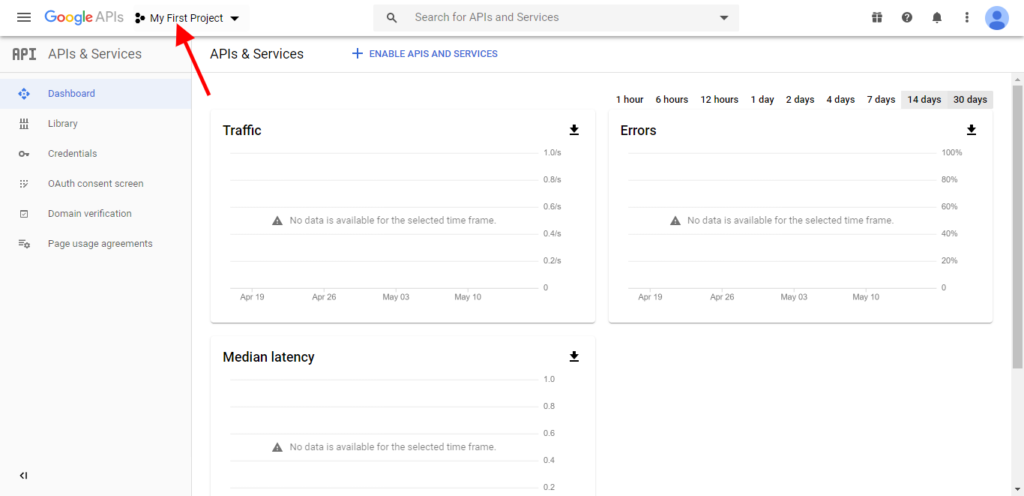Screen dimensions: 1024x496
Task: Open the hamburger navigation menu
Action: coord(24,18)
